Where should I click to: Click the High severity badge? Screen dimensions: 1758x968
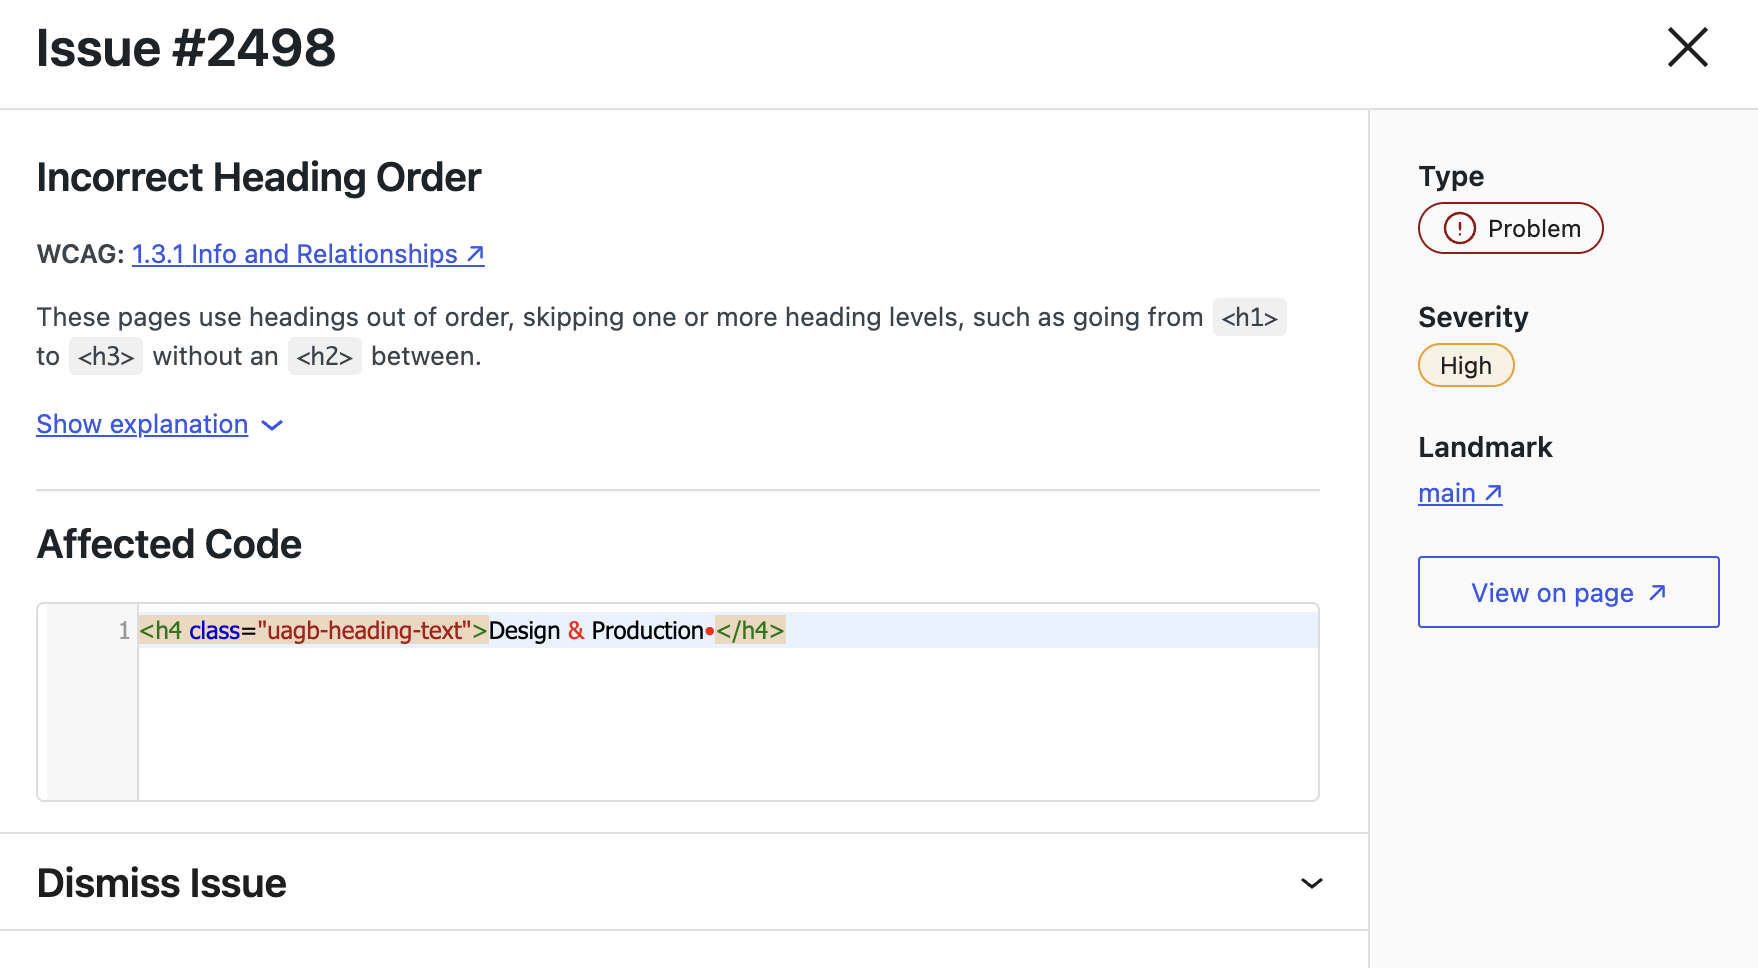point(1466,365)
